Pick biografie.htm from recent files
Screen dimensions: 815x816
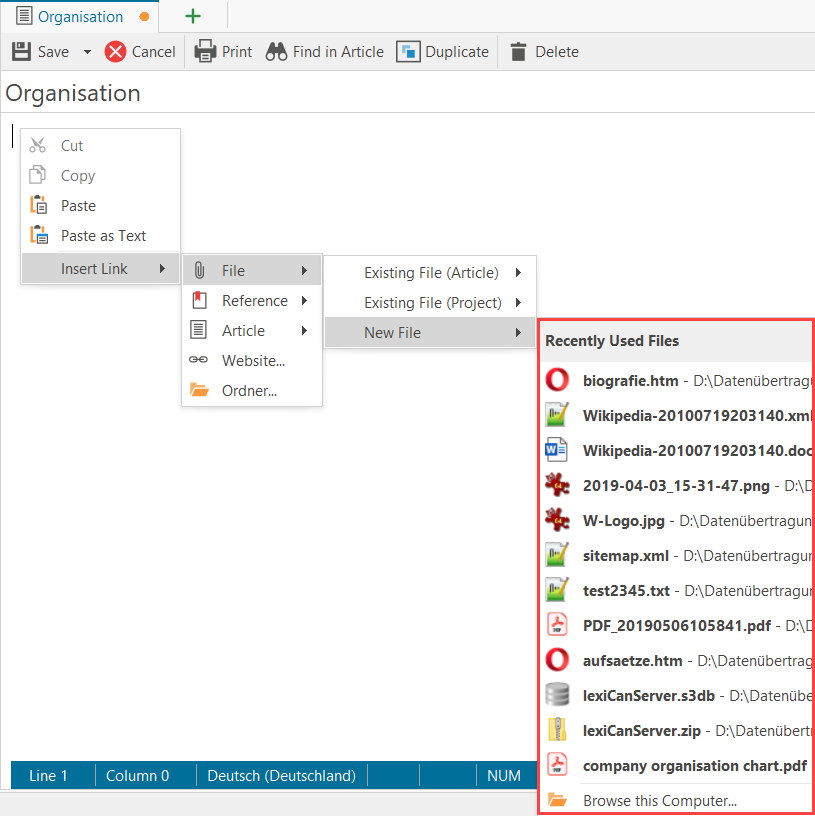click(x=630, y=381)
